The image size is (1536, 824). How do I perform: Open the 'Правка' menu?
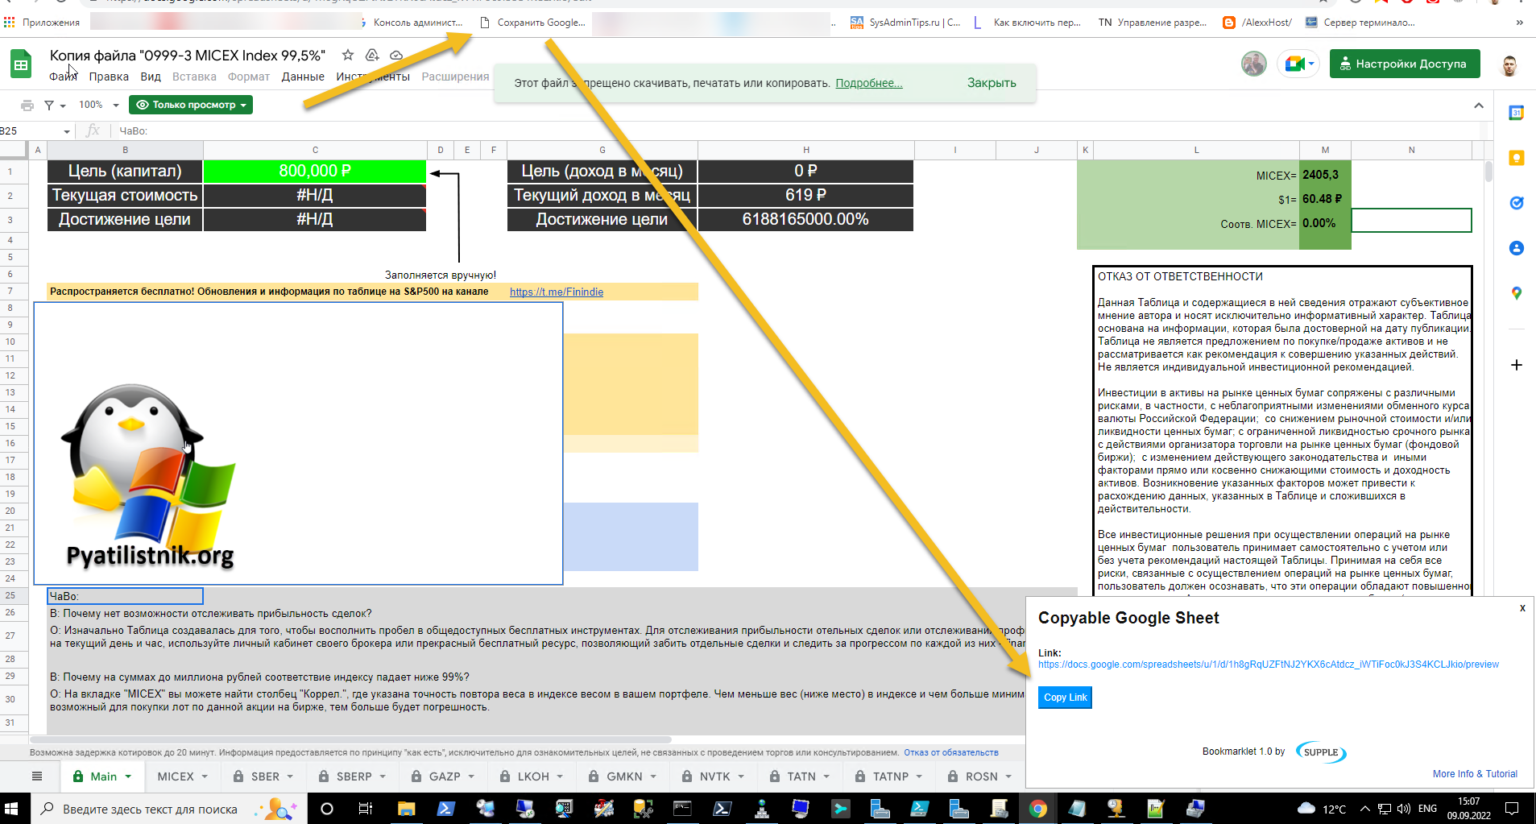click(x=108, y=77)
